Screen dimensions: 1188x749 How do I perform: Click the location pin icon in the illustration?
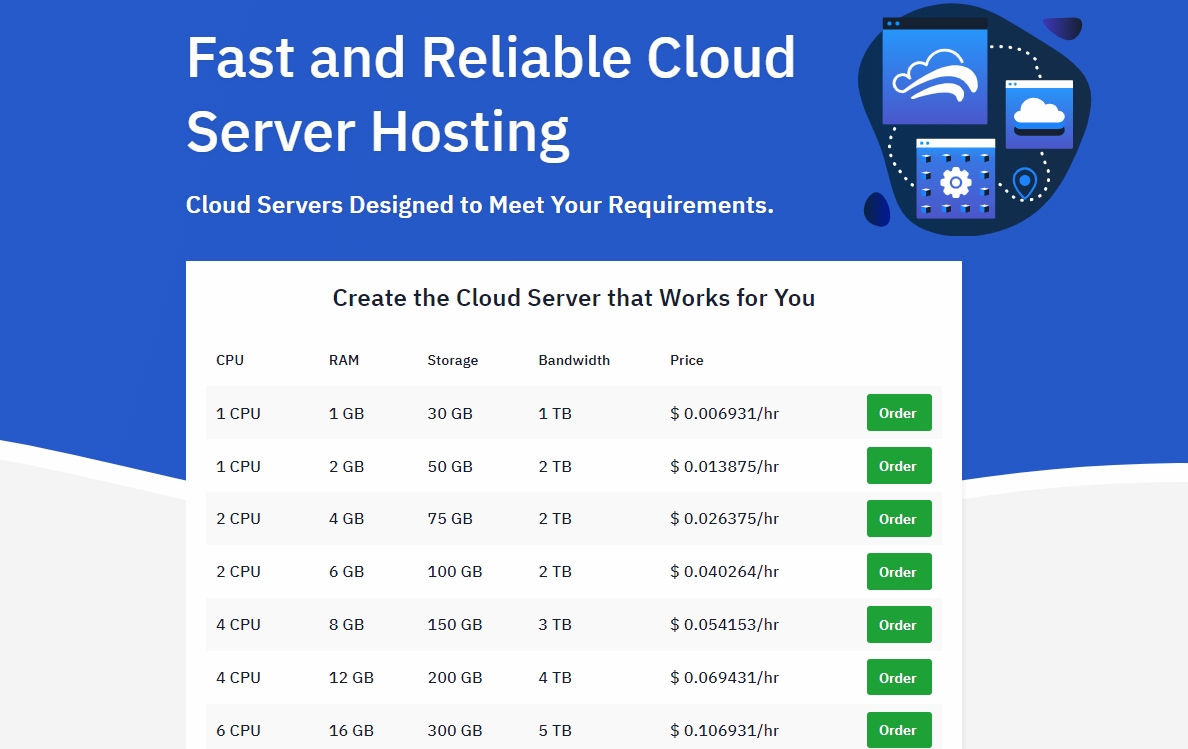pyautogui.click(x=1023, y=183)
